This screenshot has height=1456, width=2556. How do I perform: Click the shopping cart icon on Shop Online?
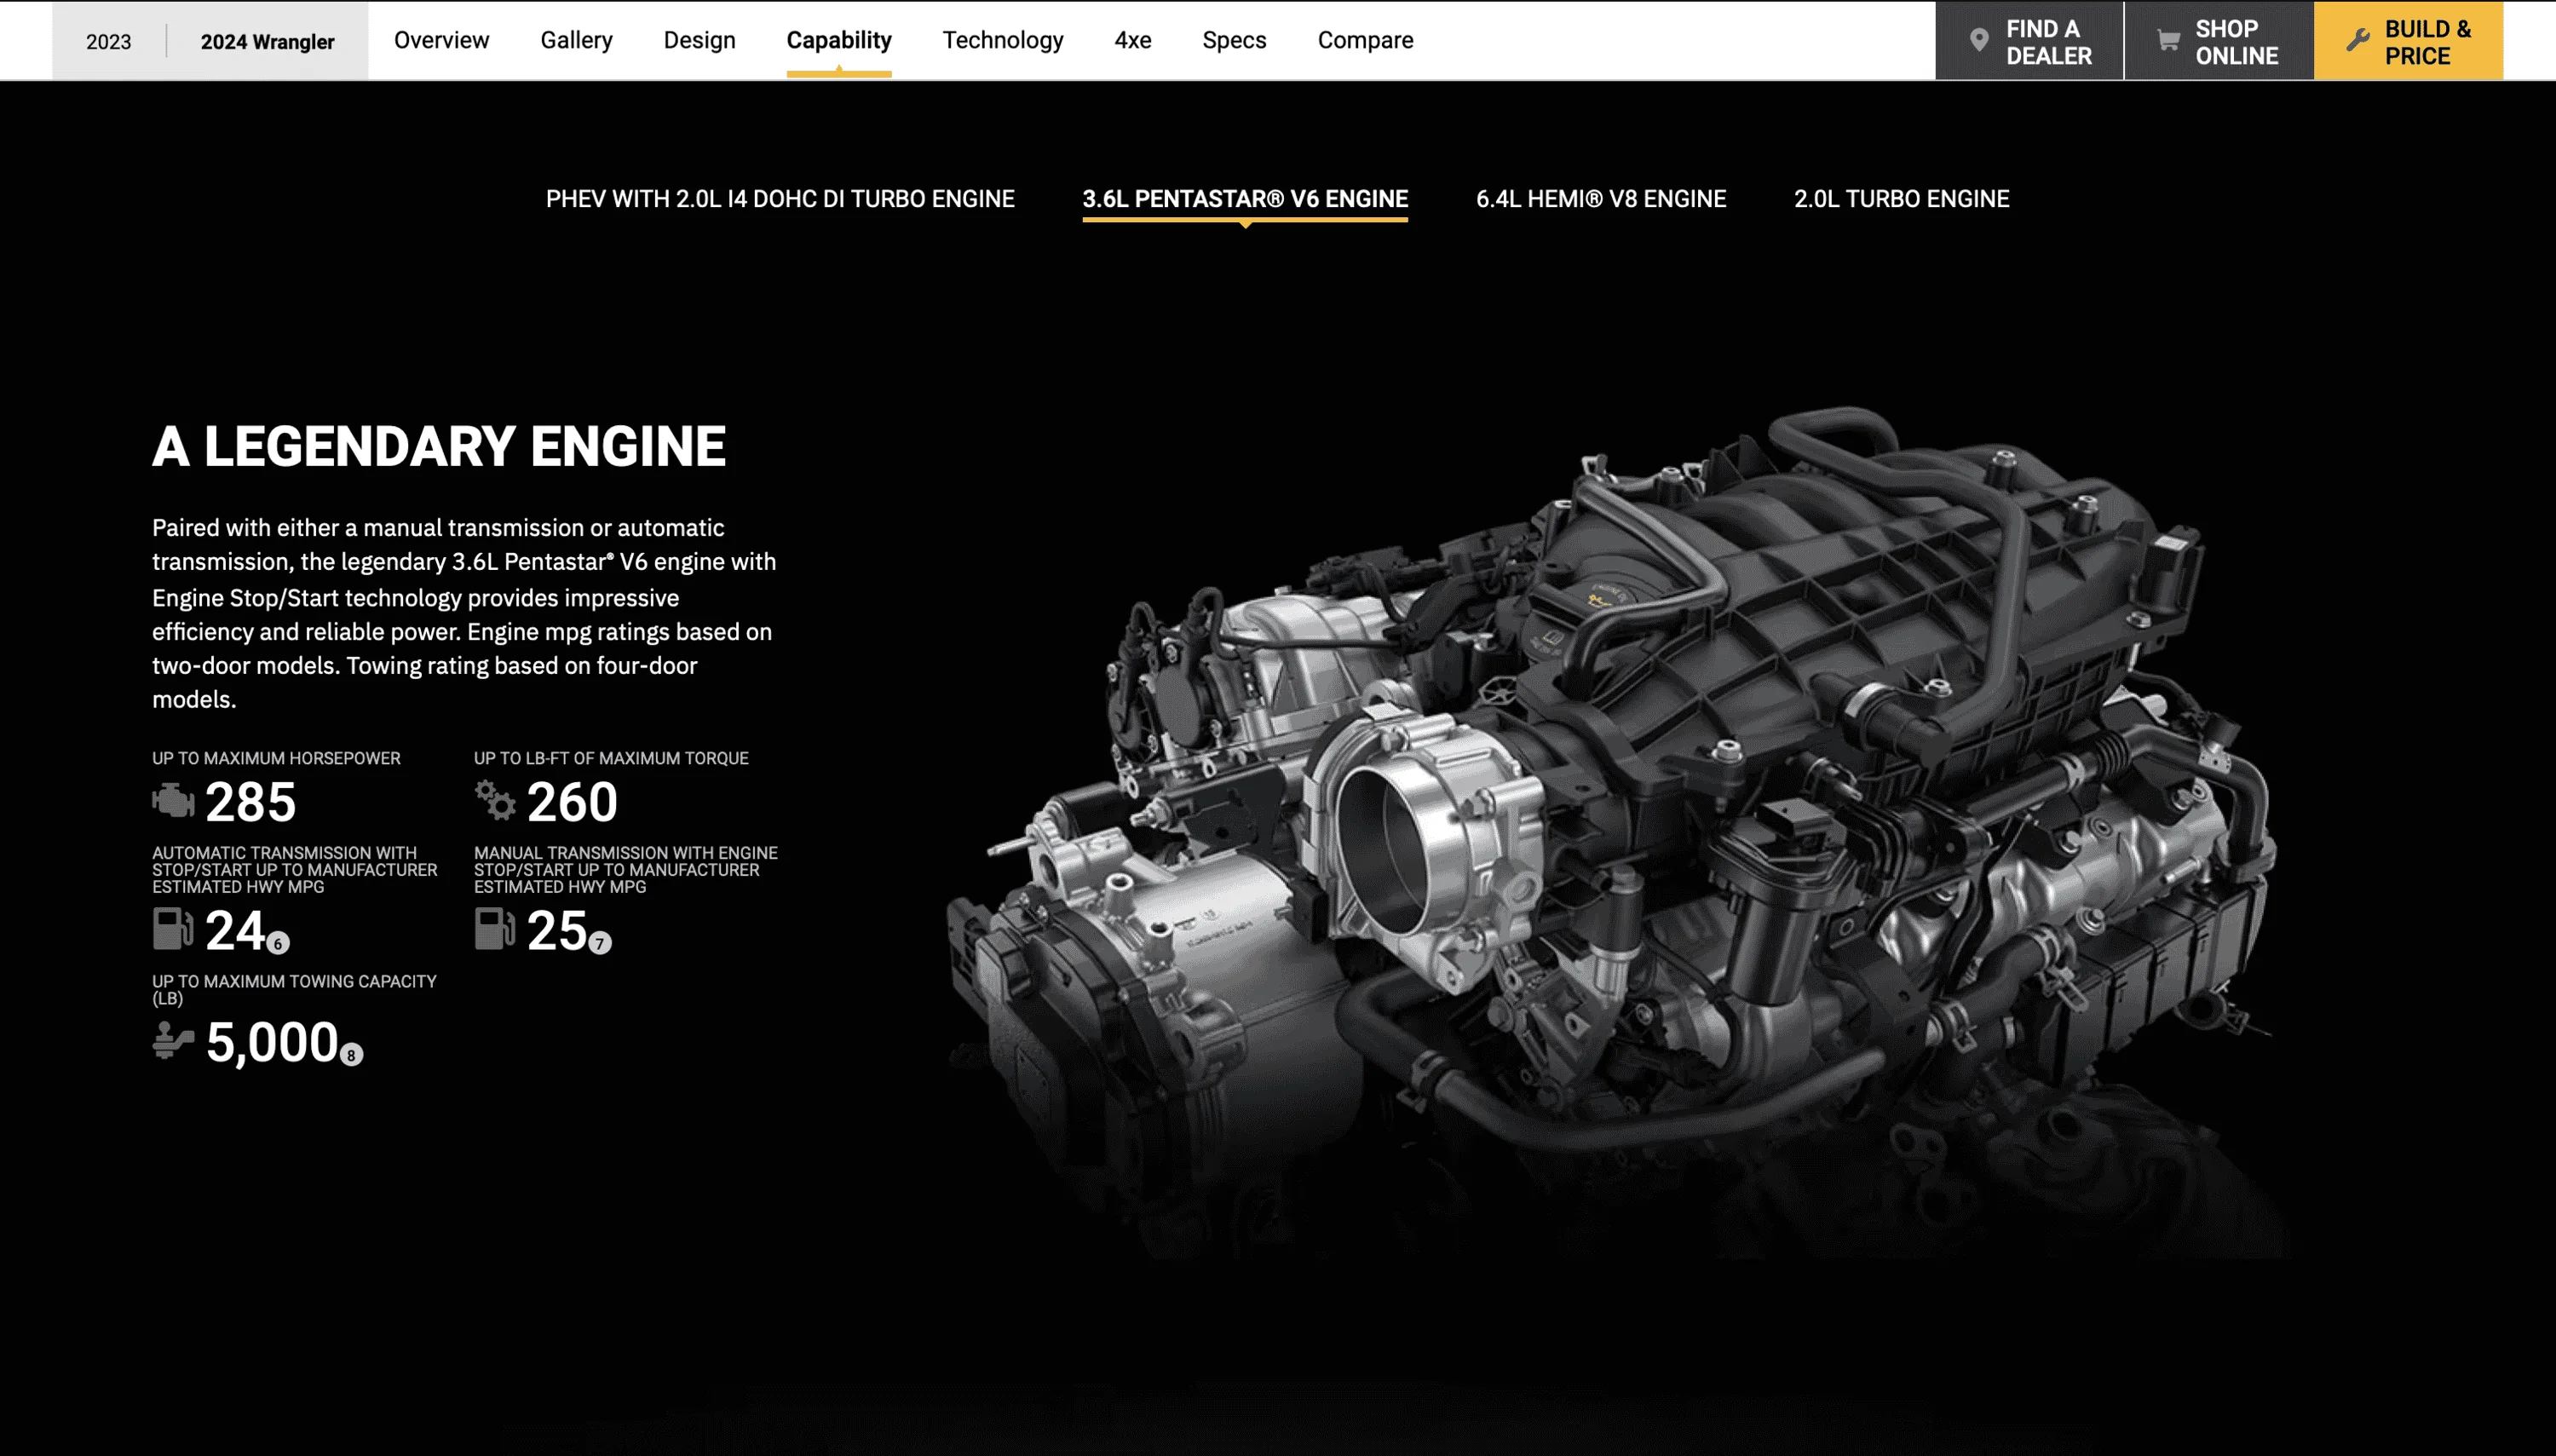click(x=2167, y=41)
